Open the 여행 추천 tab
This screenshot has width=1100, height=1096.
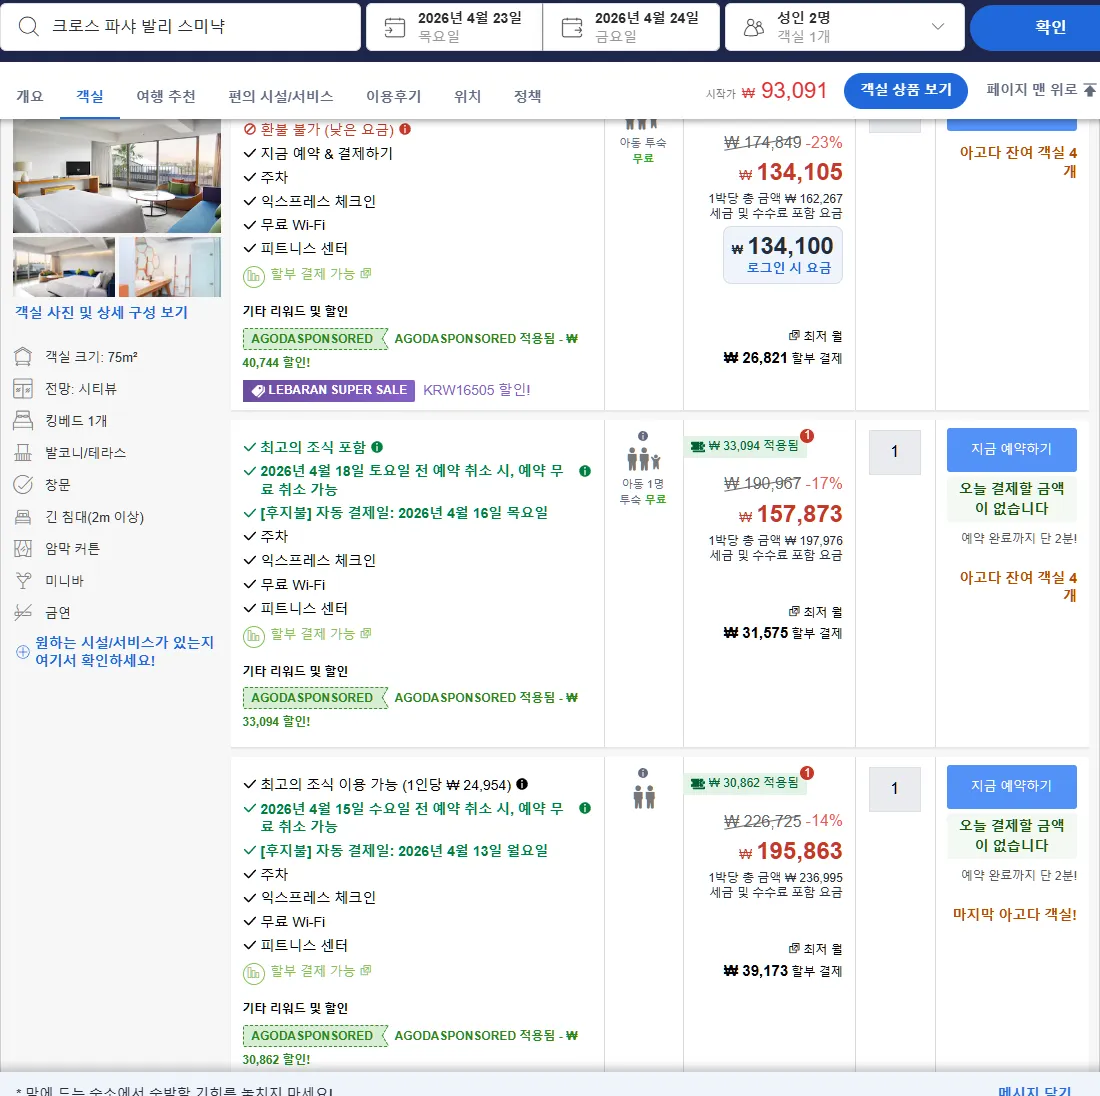[166, 96]
